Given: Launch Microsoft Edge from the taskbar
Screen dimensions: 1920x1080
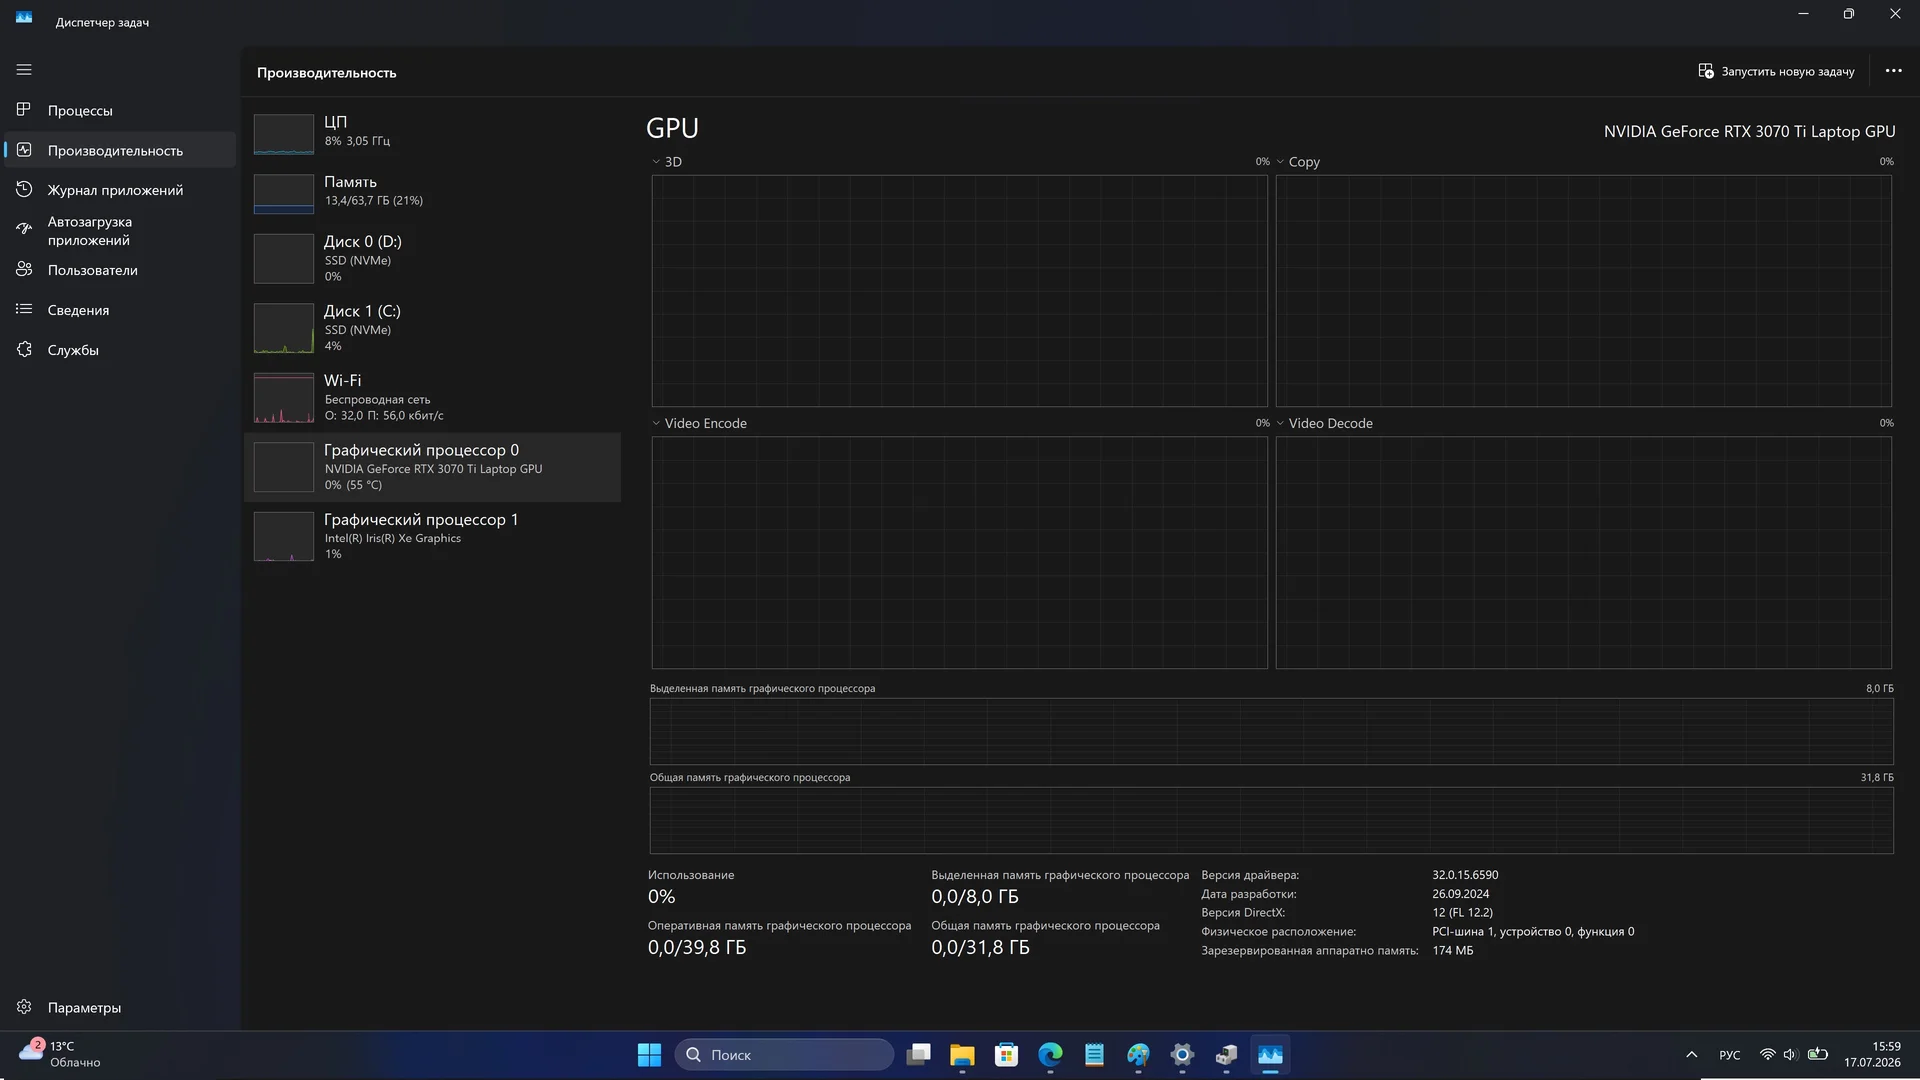Looking at the screenshot, I should (1050, 1055).
